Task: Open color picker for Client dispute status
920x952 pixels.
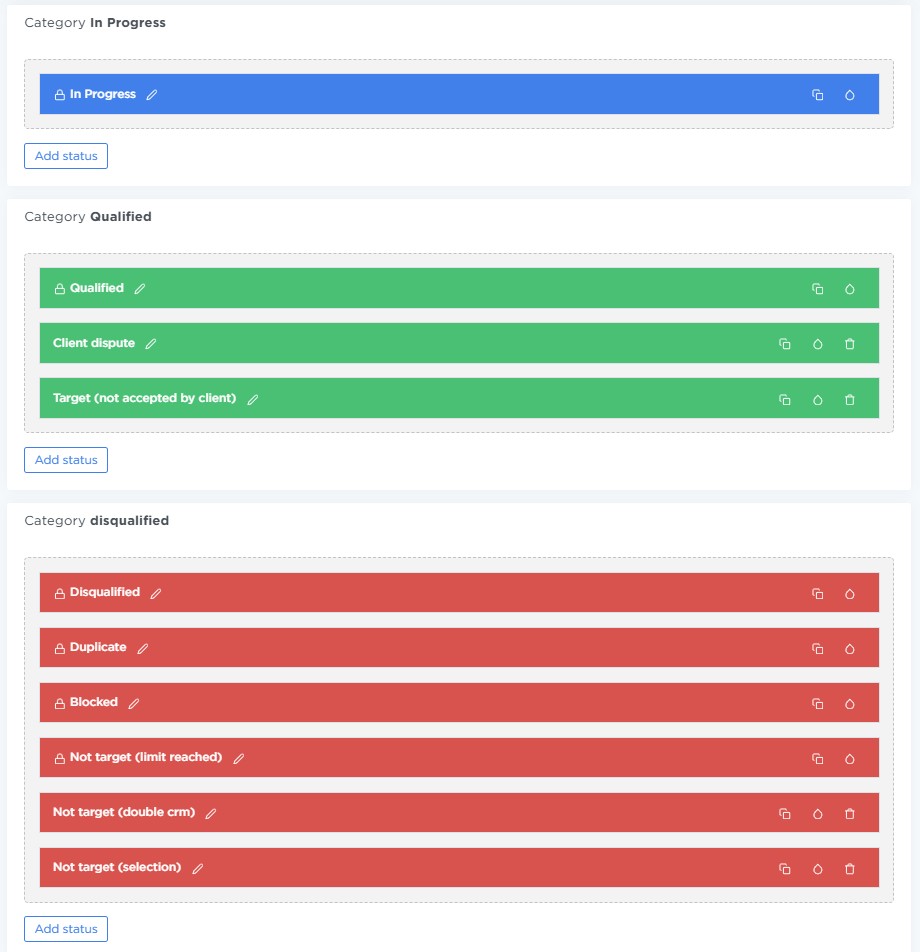Action: tap(817, 344)
